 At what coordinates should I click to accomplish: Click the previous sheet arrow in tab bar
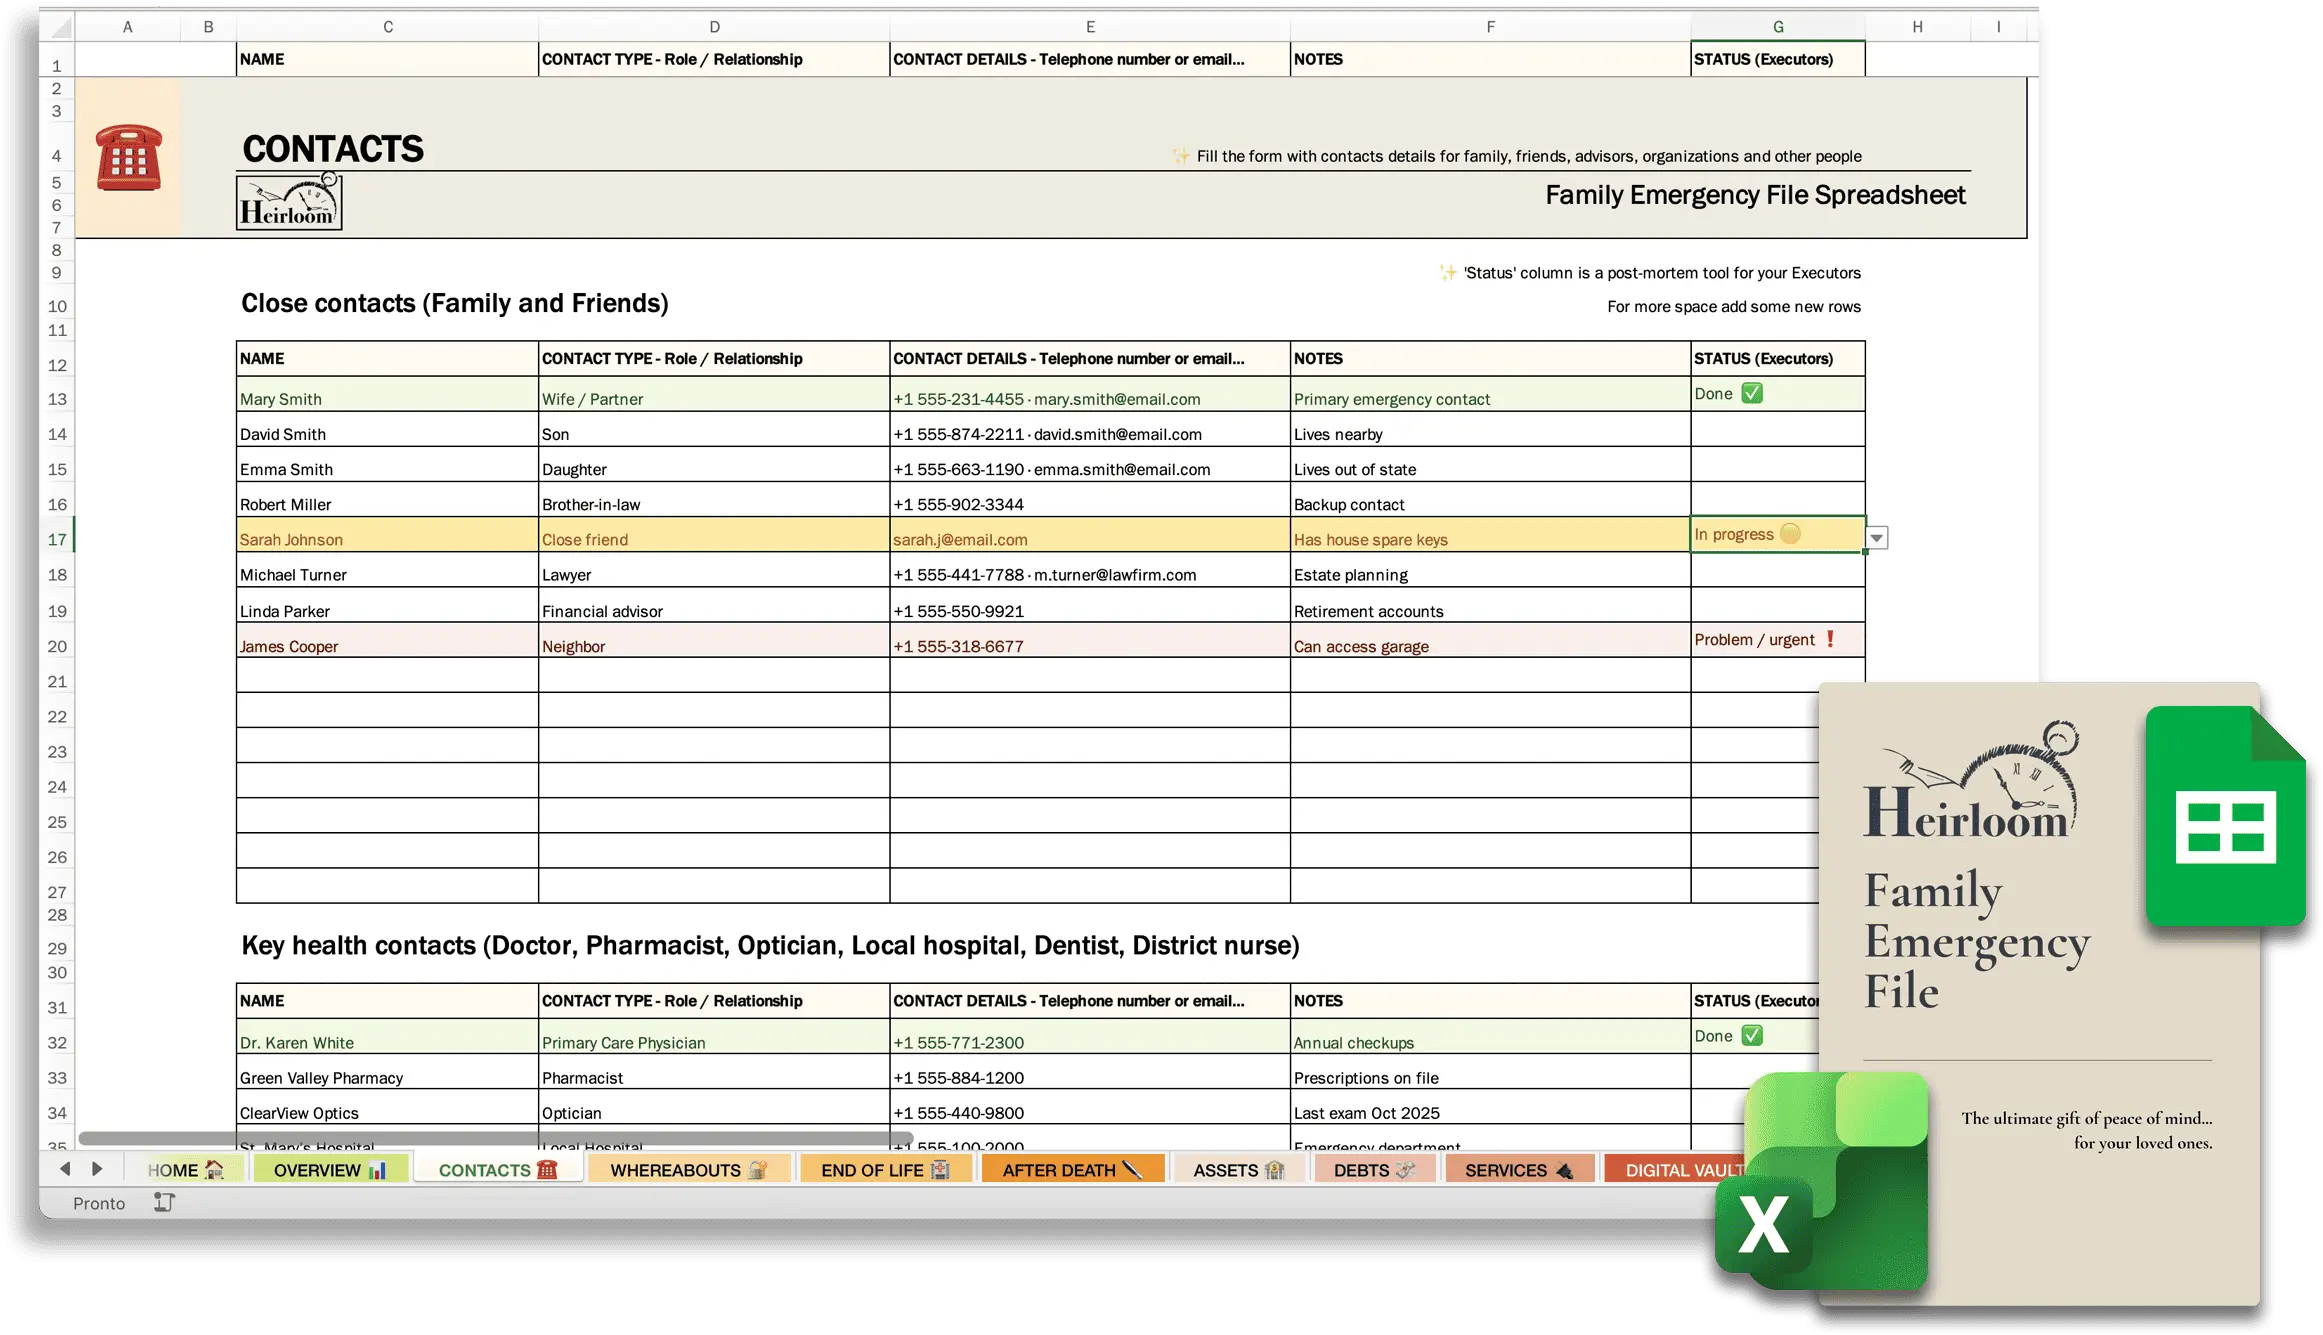click(65, 1168)
